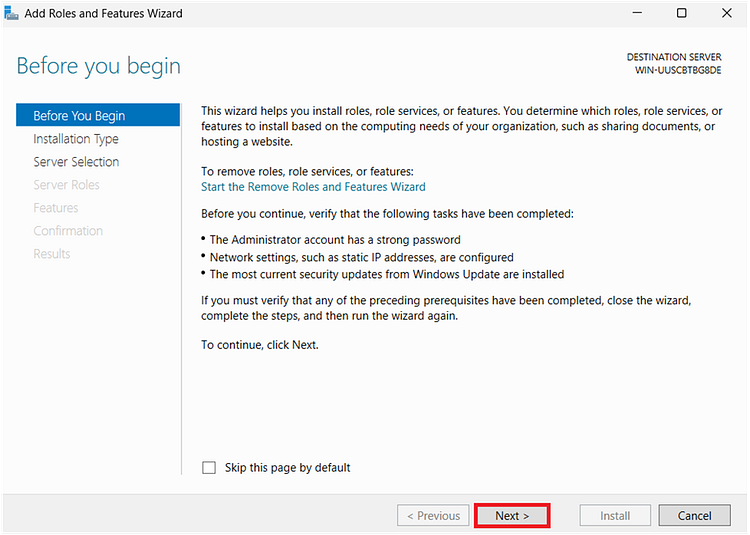Viewport: 750px width, 535px height.
Task: Go to the Server Selection step
Action: tap(76, 162)
